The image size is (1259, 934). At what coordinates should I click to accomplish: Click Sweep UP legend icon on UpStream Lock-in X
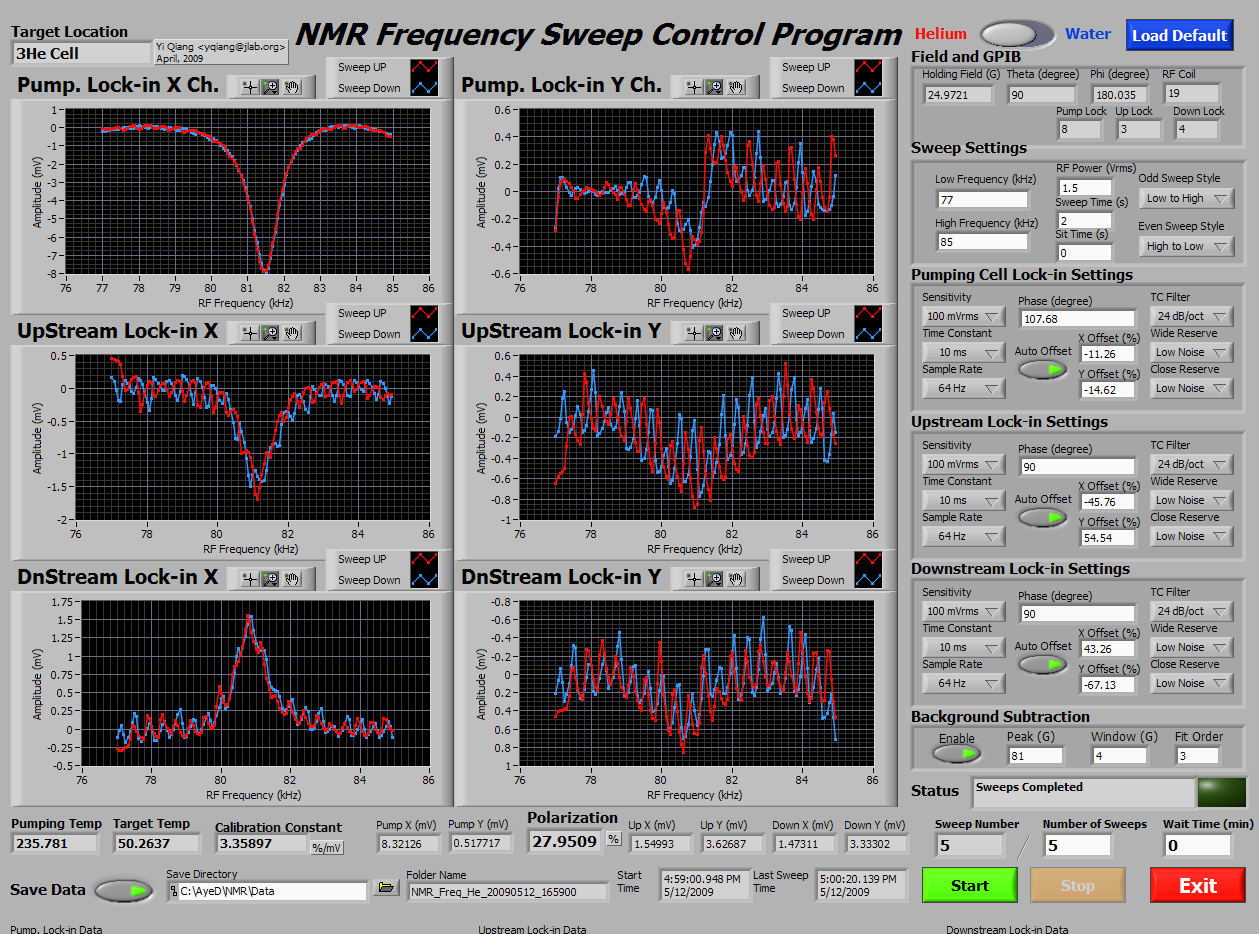[x=423, y=313]
